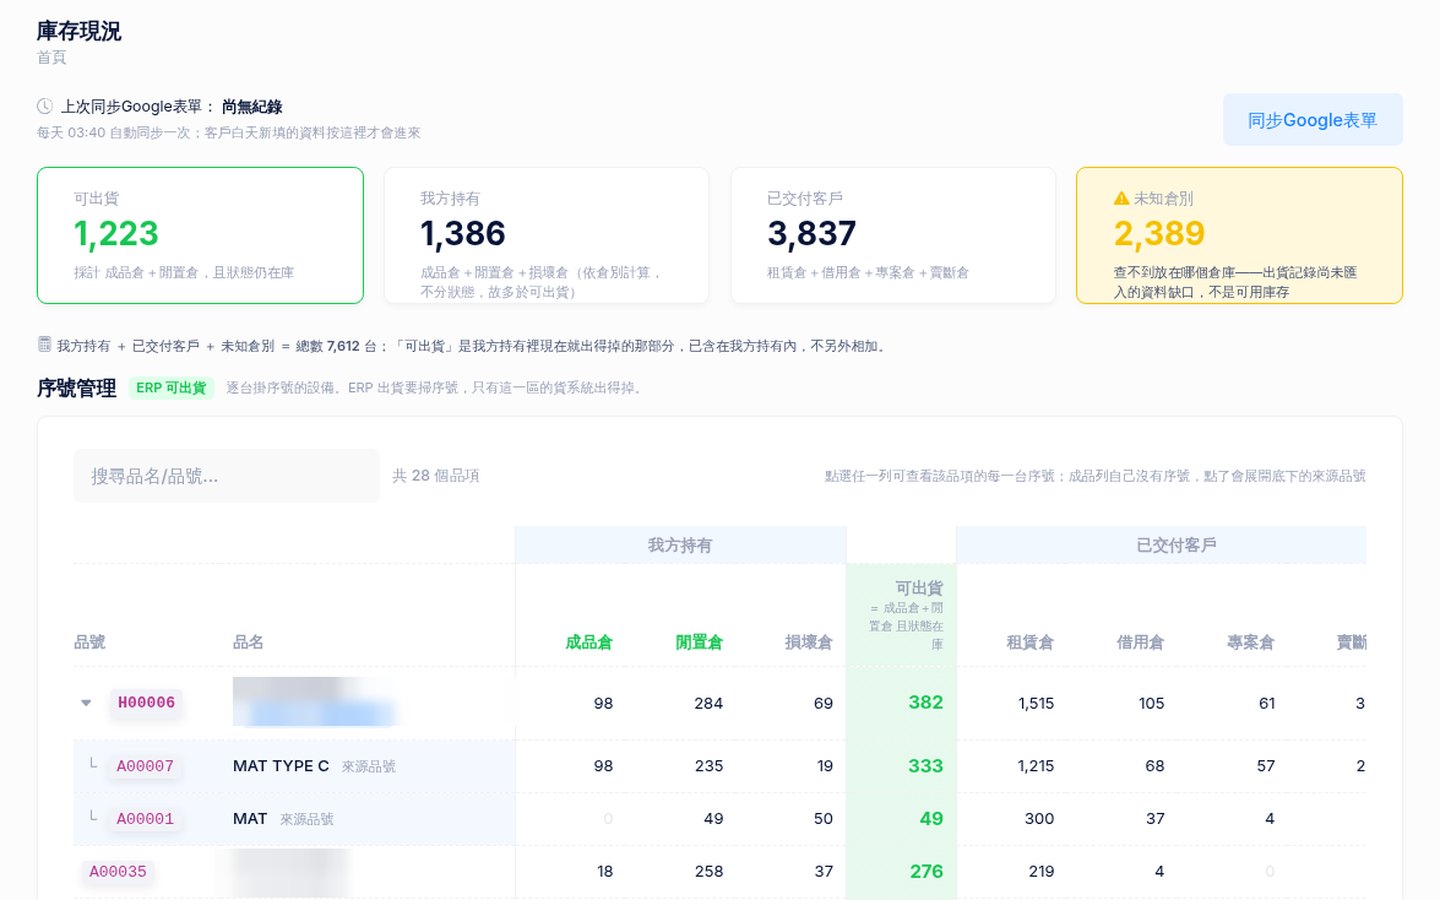Click the 成品倉 column header
Image resolution: width=1440 pixels, height=900 pixels.
point(588,642)
